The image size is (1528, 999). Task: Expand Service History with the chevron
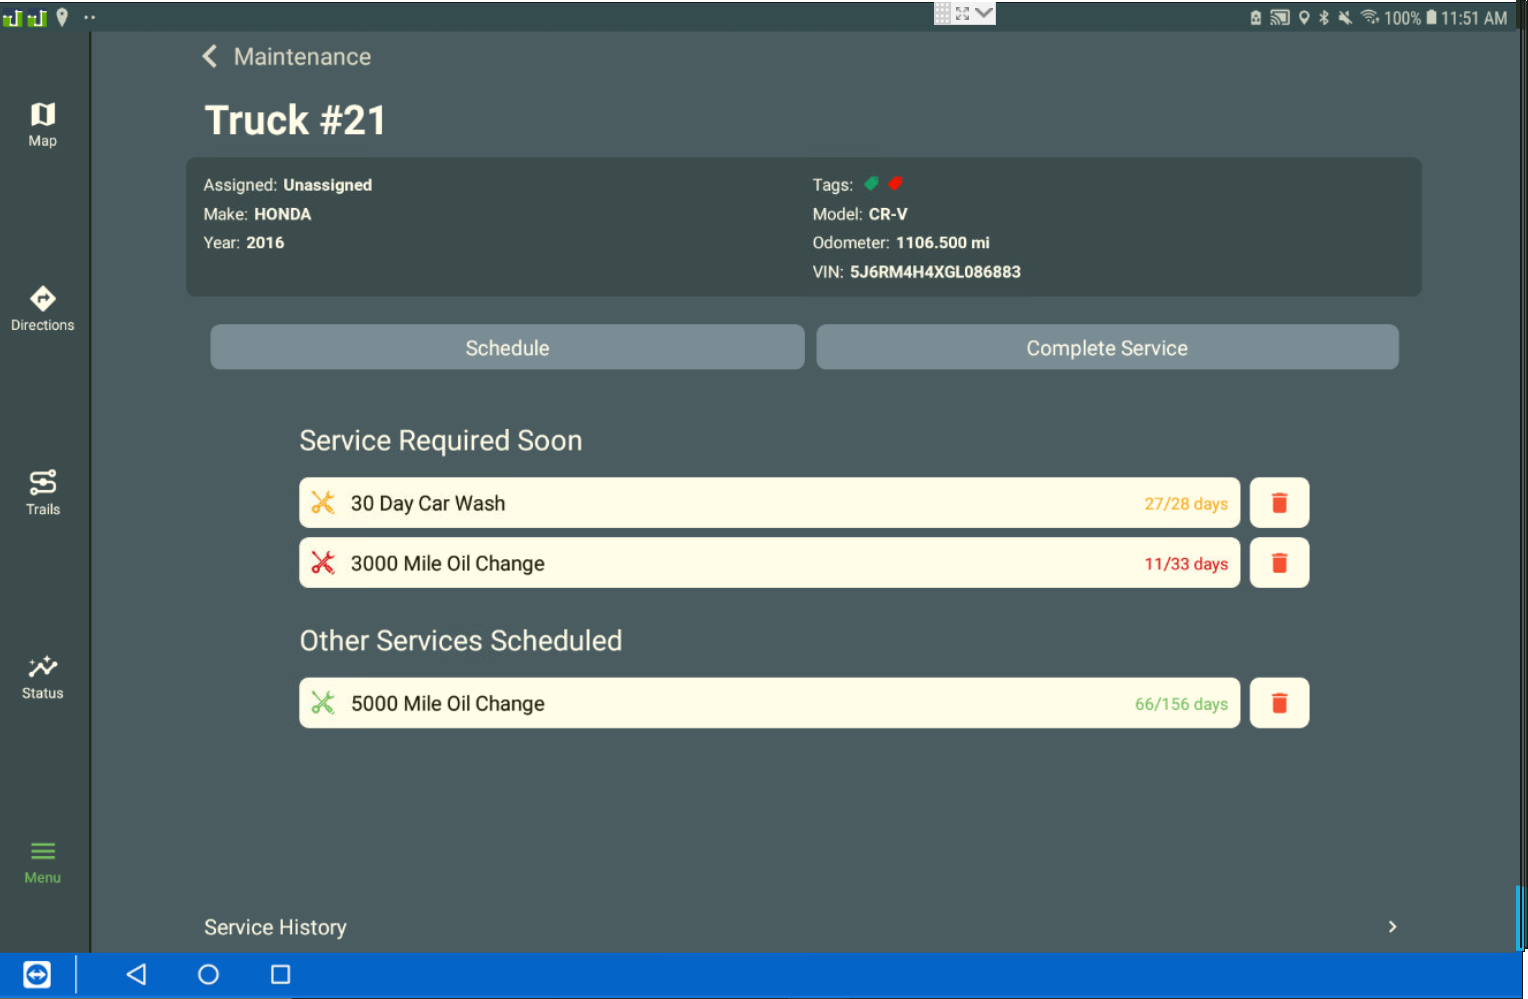(1392, 927)
